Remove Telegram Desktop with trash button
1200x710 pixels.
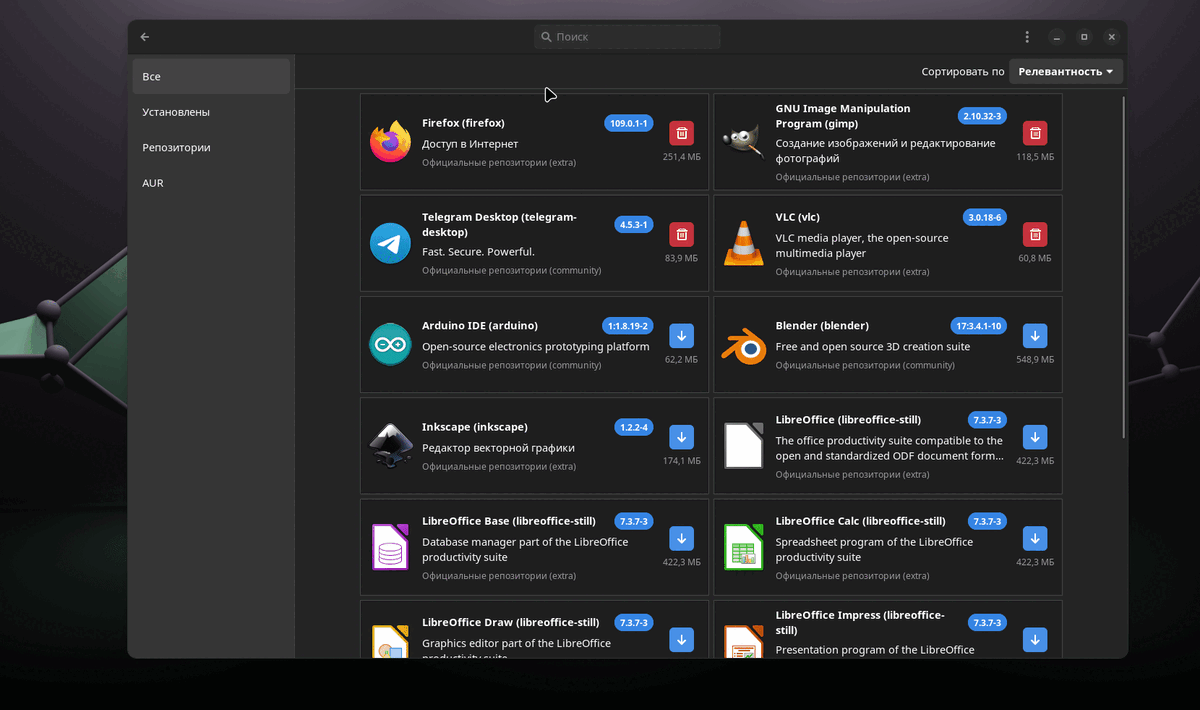(x=681, y=234)
